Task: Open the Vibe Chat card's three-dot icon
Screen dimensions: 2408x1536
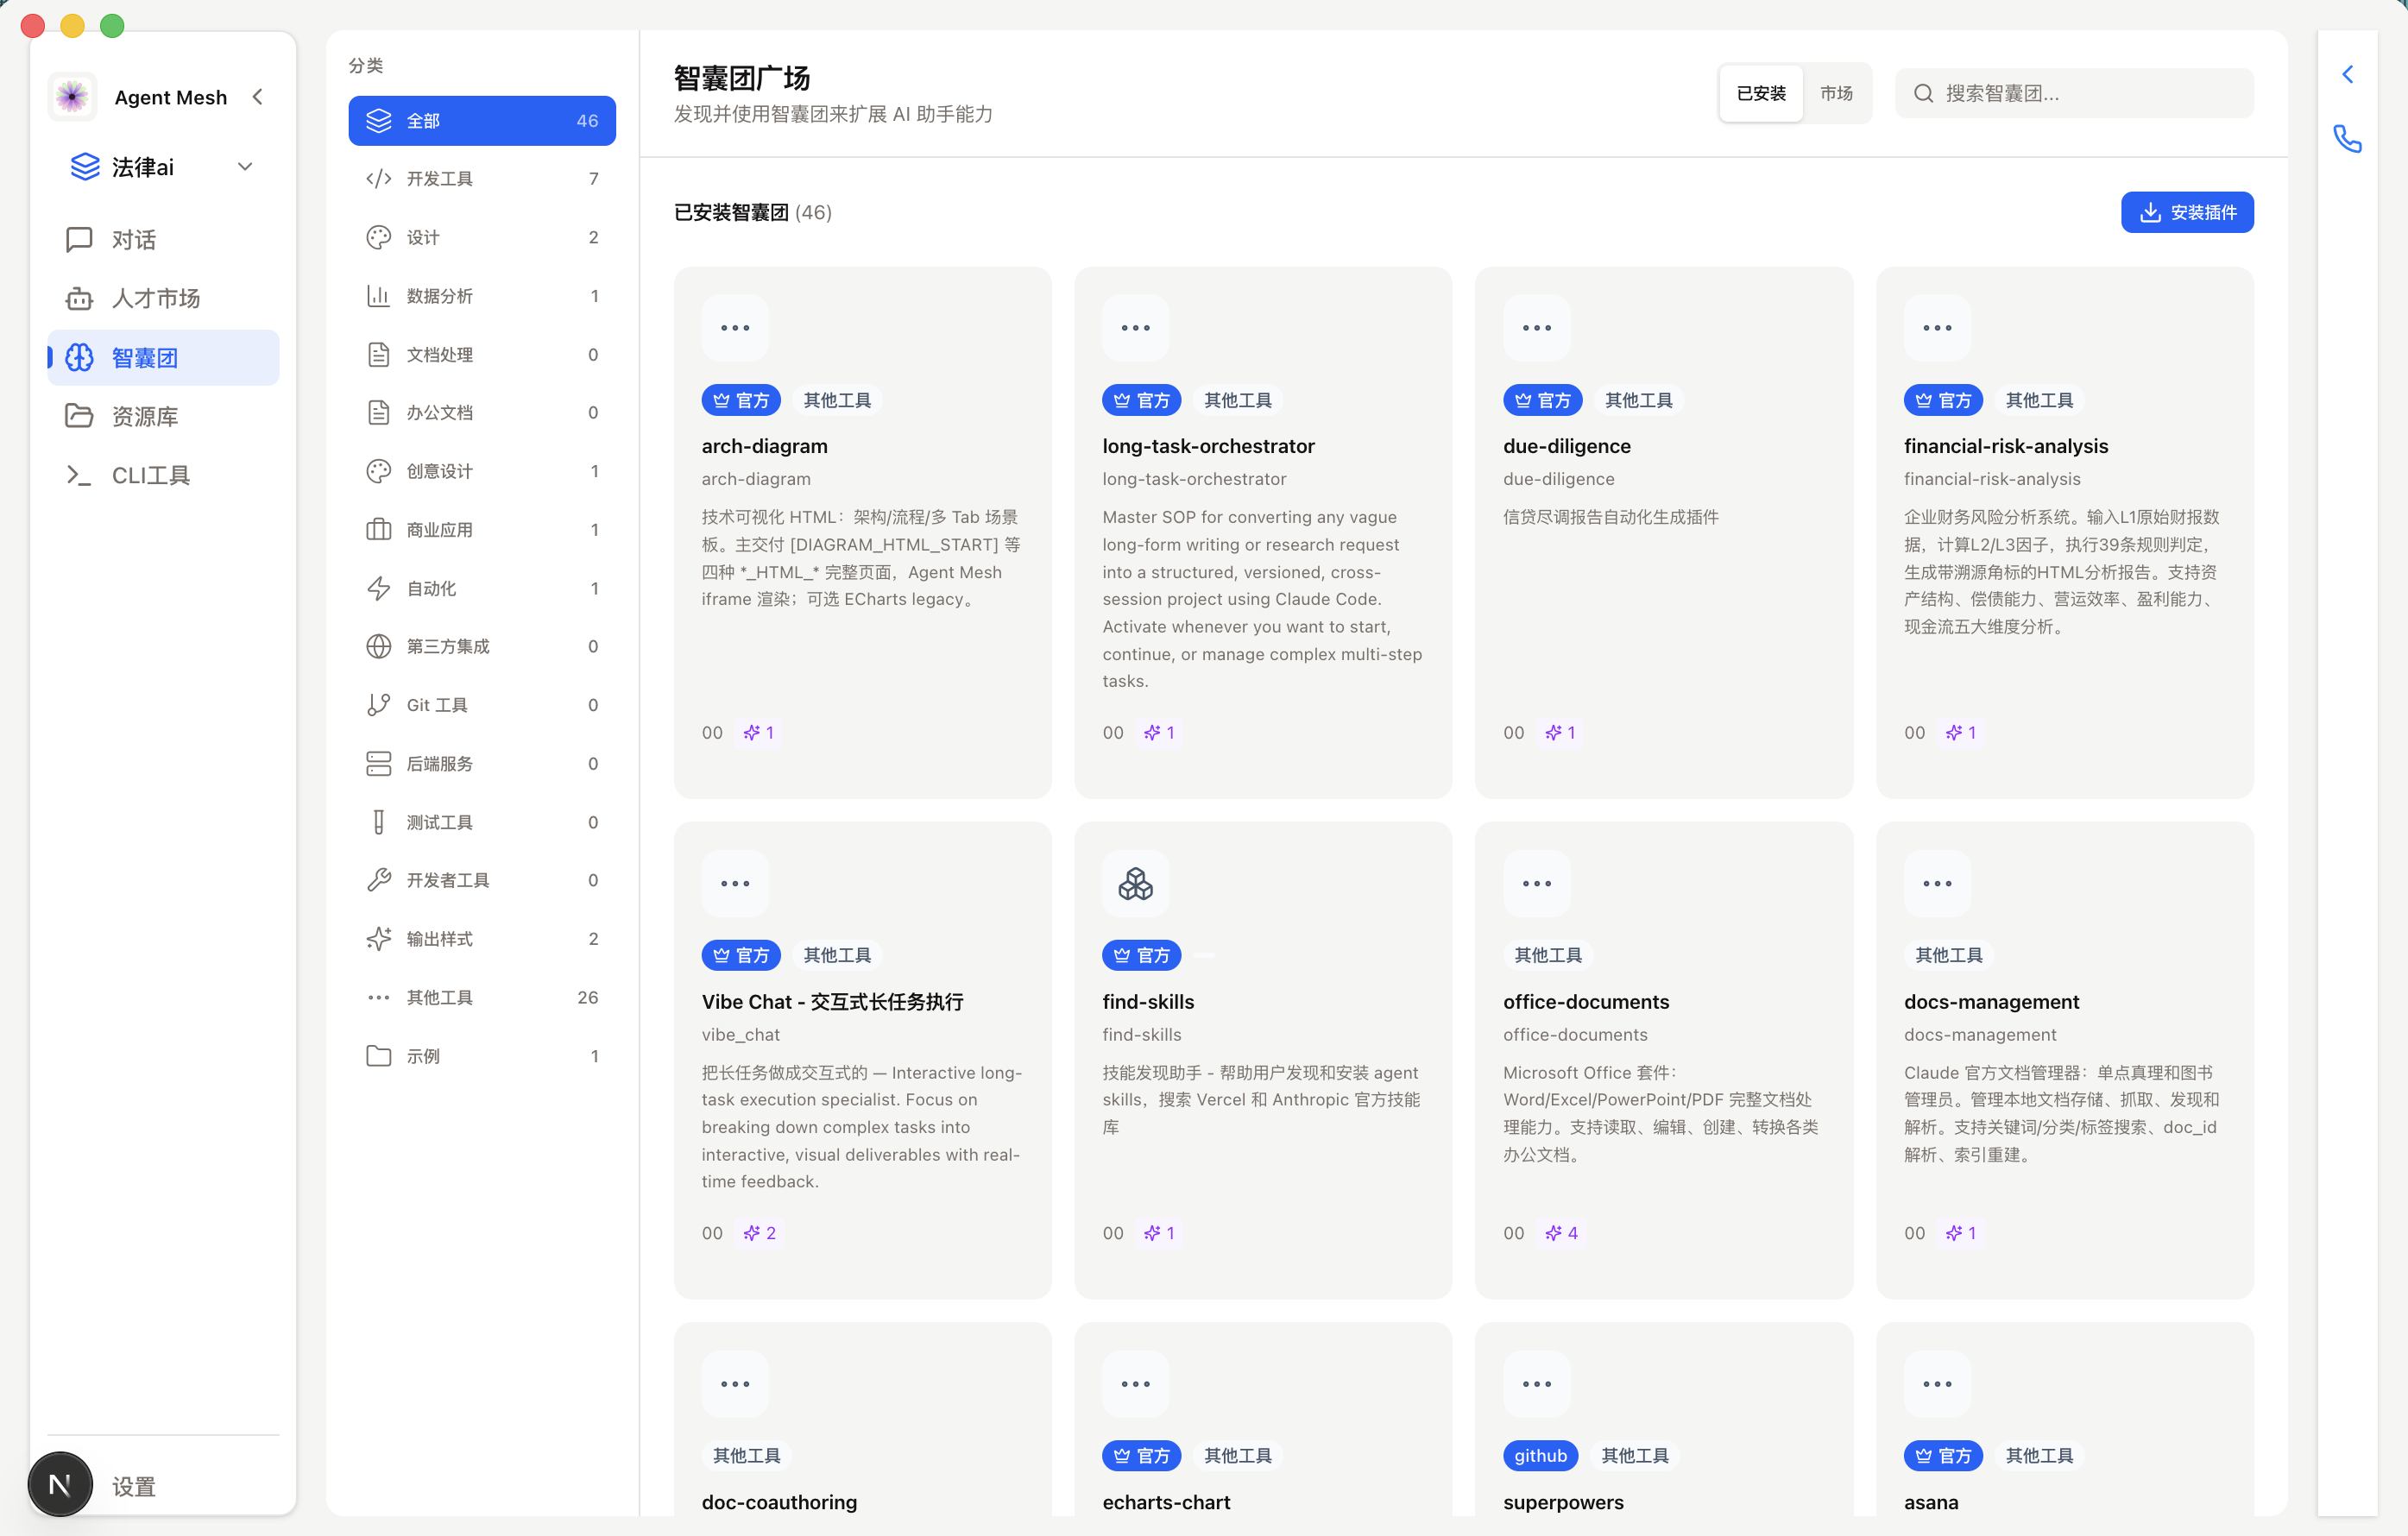Action: 735,883
